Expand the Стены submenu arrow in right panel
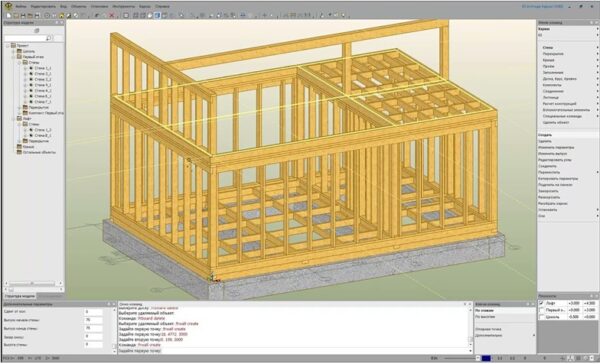Screen dimensions: 600x364 [597, 47]
